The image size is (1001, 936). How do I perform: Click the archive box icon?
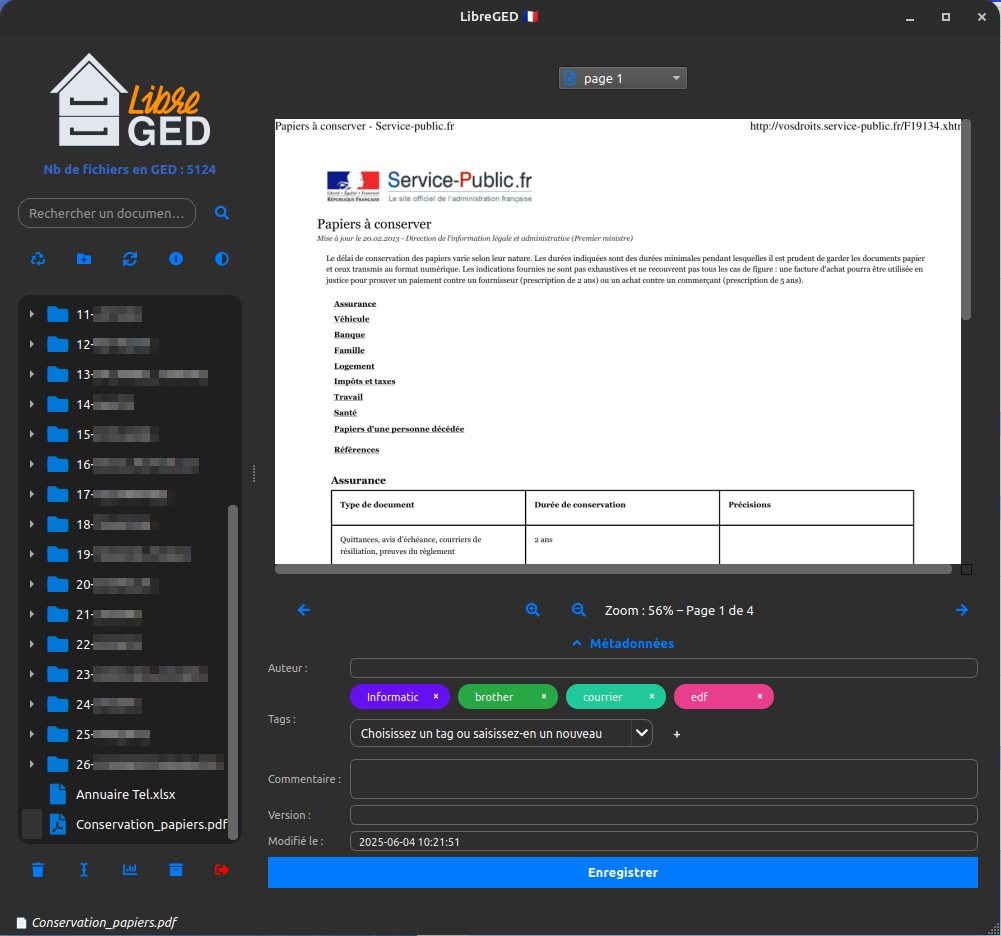(x=176, y=869)
